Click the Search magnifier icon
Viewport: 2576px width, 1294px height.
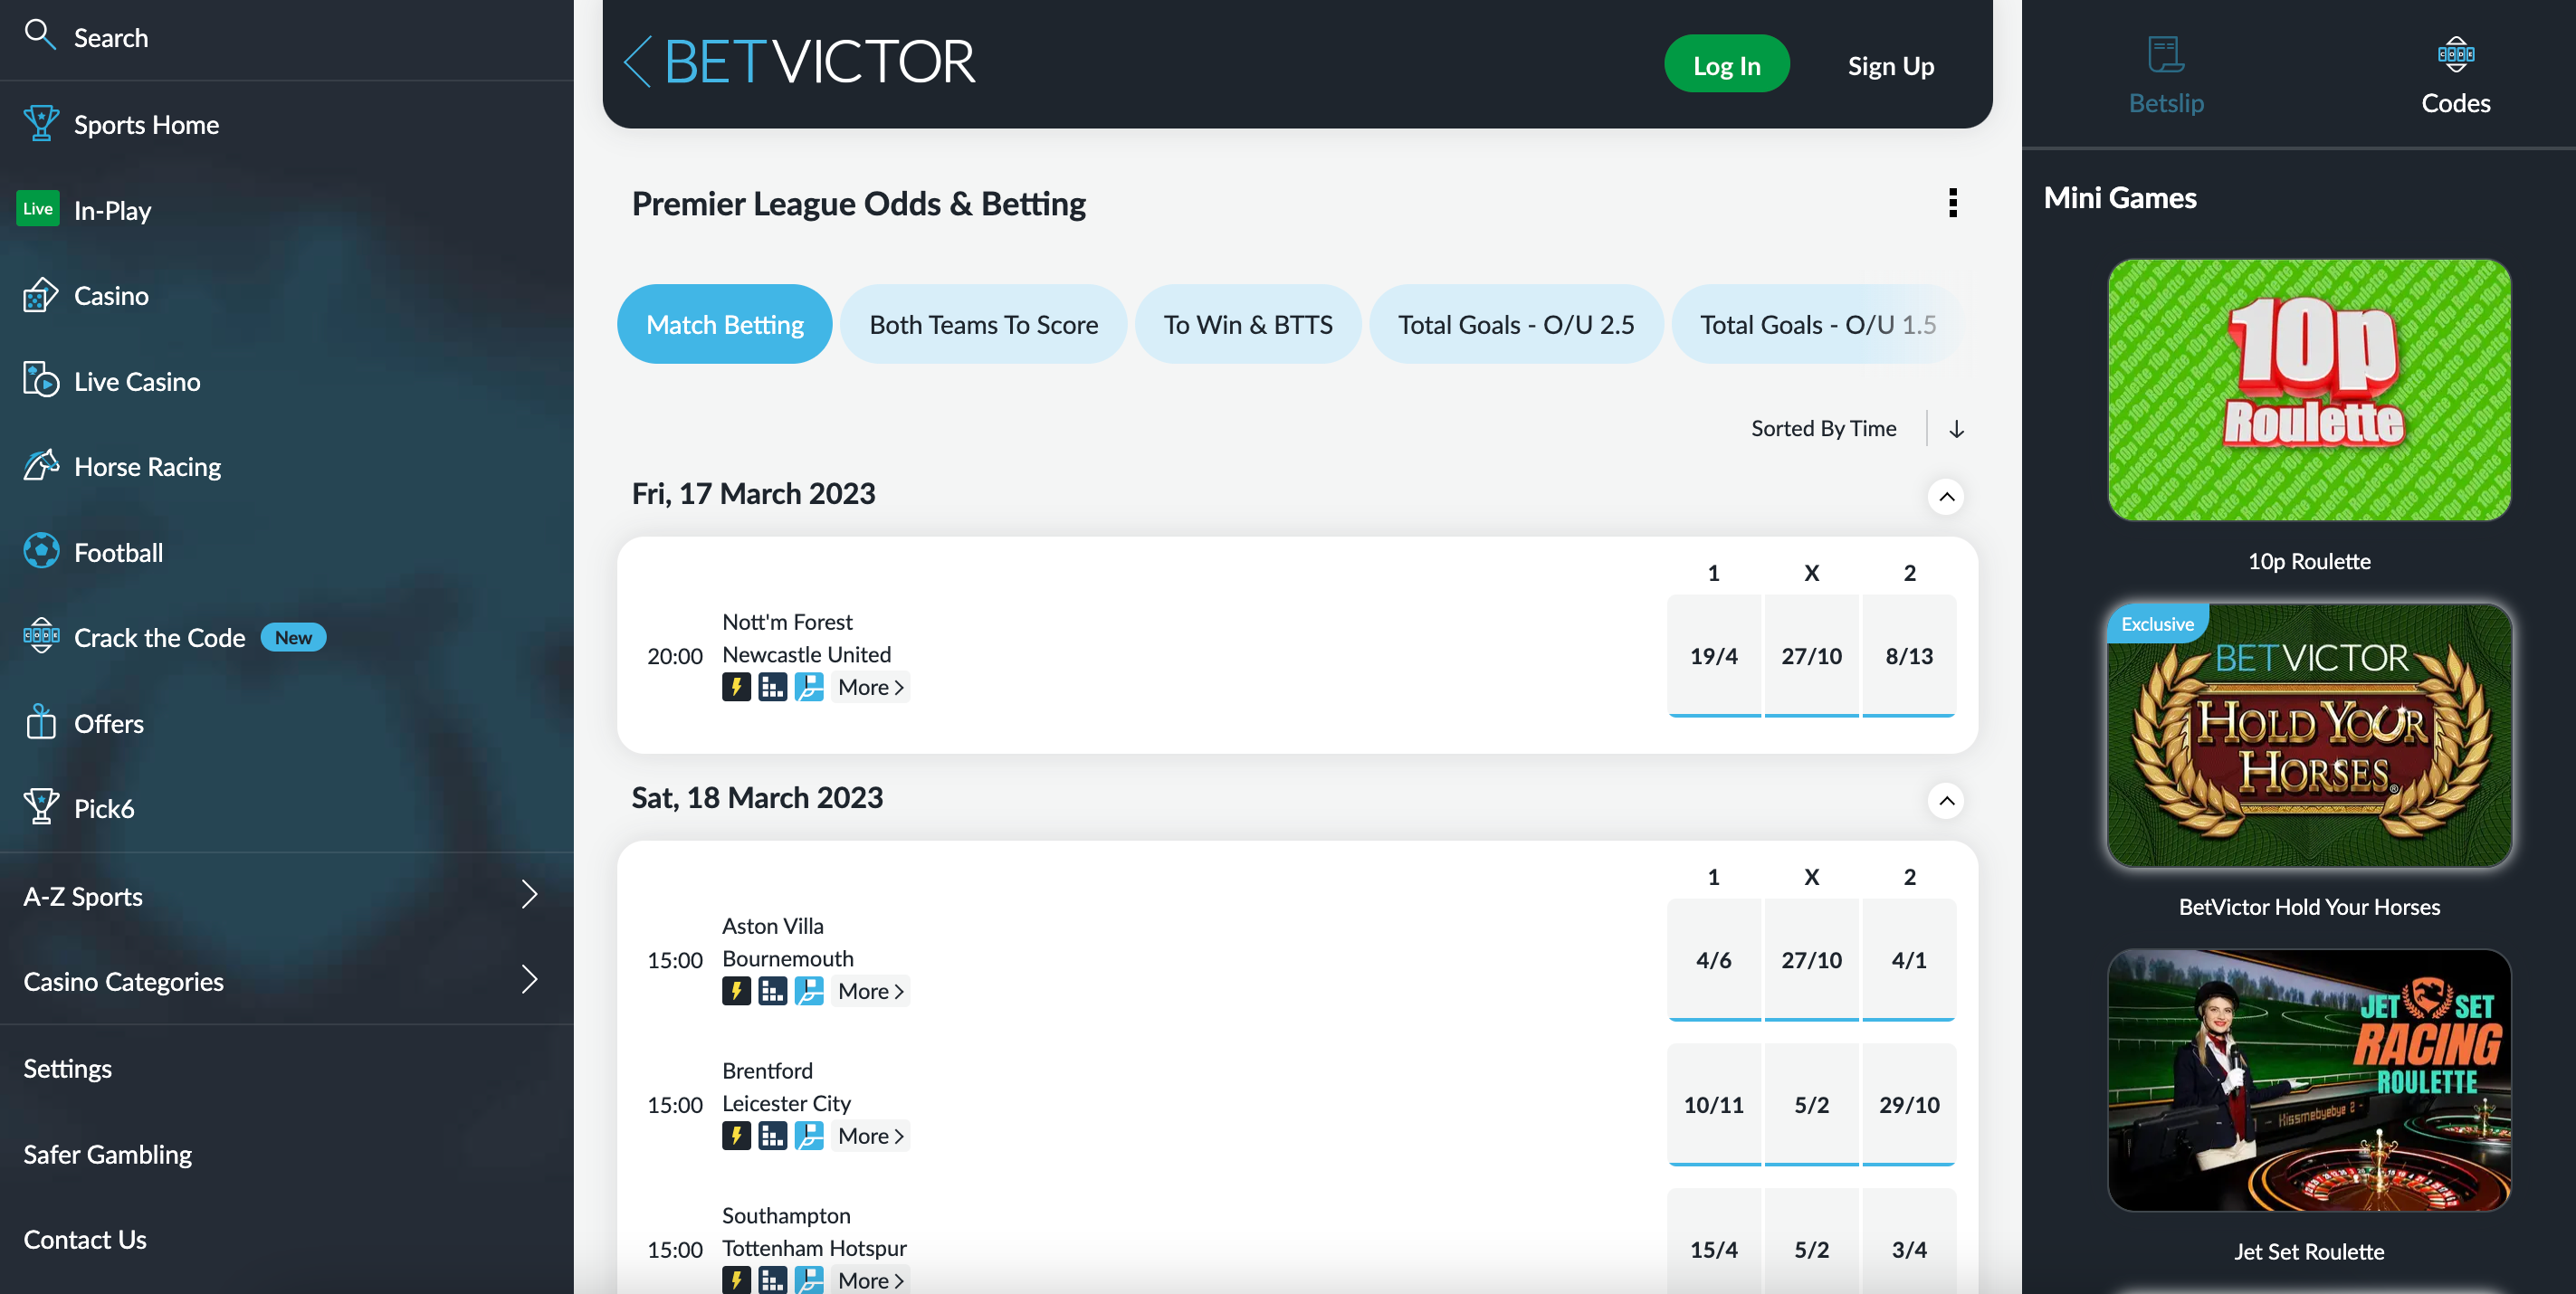point(39,35)
